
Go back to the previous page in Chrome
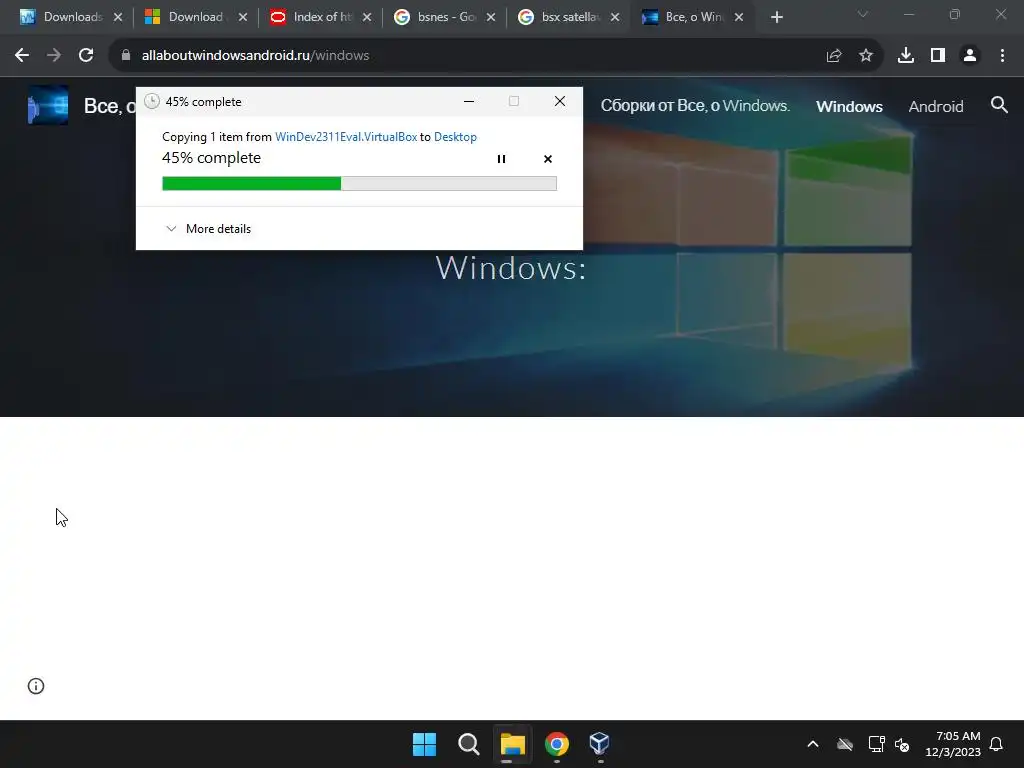pos(22,56)
